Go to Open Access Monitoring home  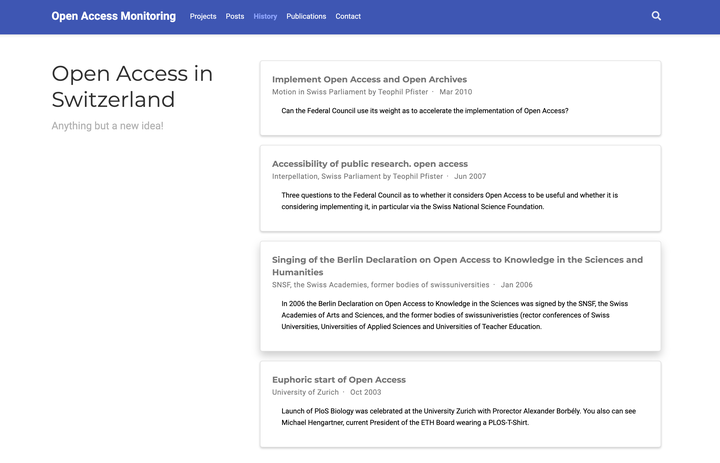113,16
